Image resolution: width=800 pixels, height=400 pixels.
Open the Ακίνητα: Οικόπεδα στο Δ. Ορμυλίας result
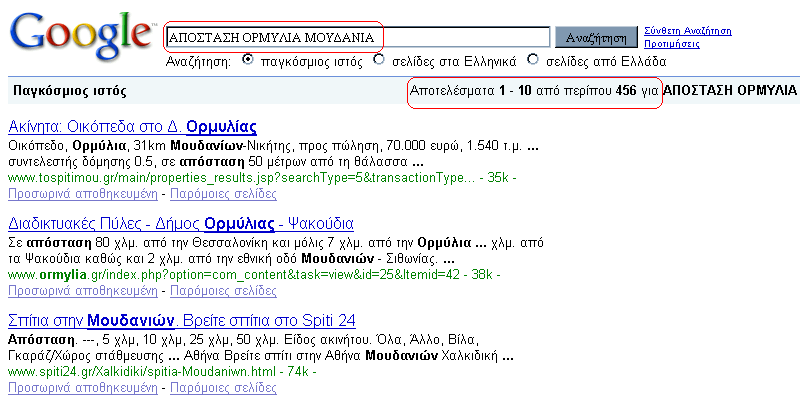click(x=132, y=127)
